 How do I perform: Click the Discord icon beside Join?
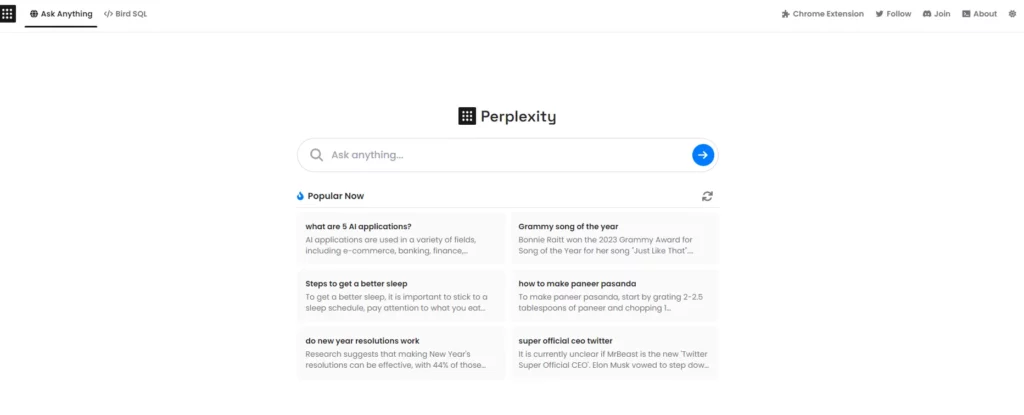[x=927, y=14]
